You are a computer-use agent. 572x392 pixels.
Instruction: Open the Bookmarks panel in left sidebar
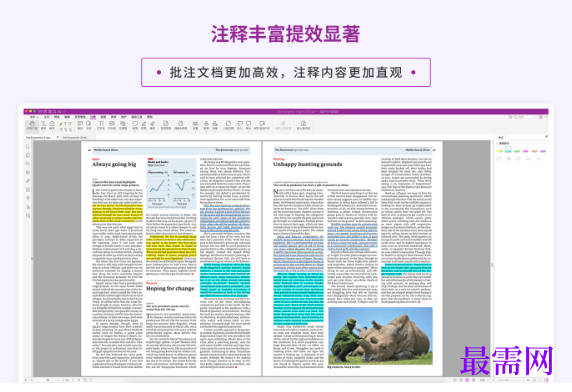click(x=28, y=147)
